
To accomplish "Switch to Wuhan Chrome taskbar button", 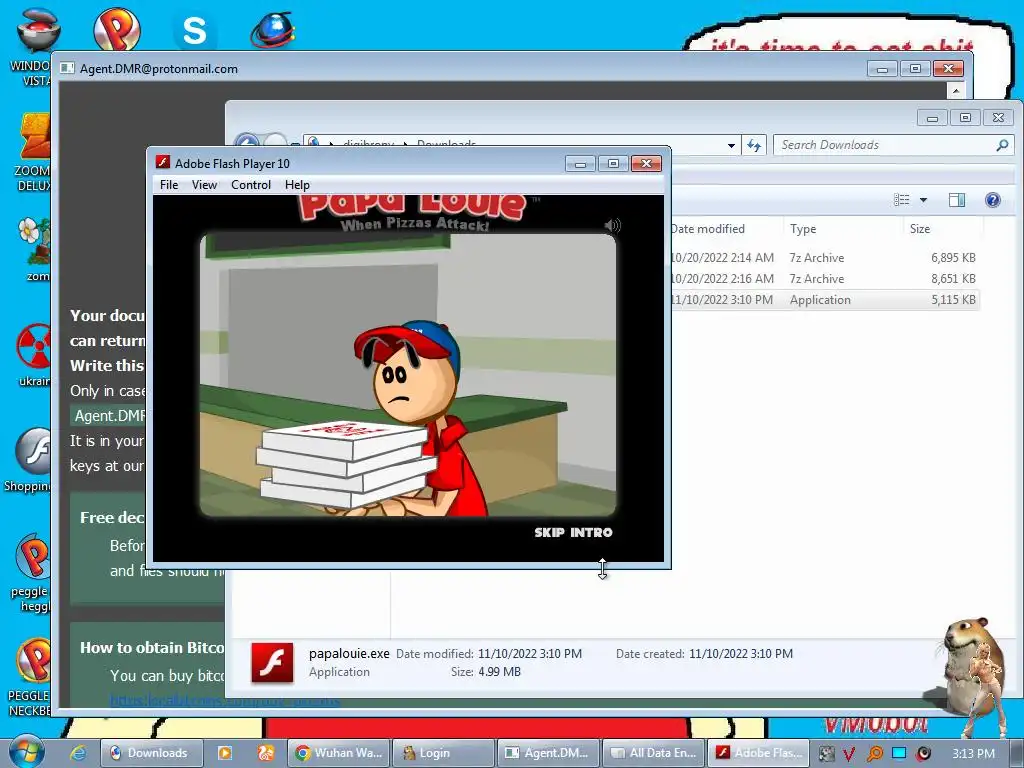I will pos(338,753).
